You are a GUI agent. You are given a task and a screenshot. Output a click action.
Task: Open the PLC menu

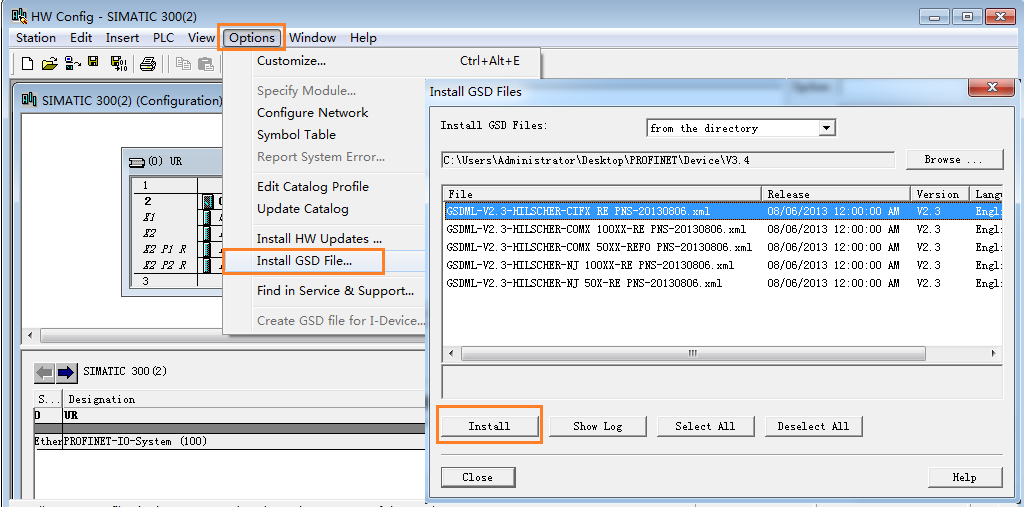click(x=163, y=38)
